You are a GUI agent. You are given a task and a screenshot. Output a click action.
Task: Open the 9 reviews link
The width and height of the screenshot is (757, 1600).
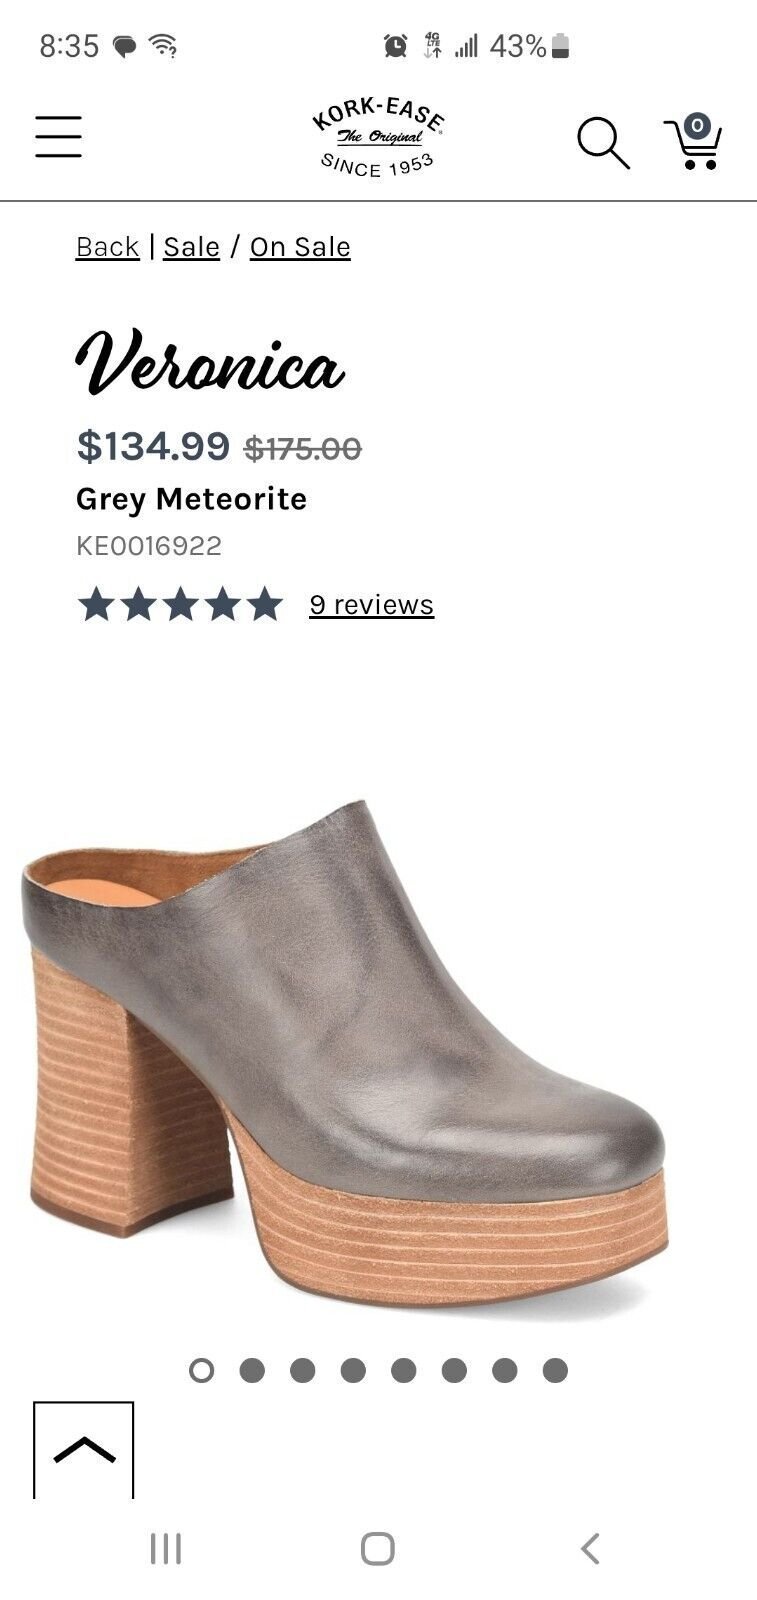[x=371, y=605]
